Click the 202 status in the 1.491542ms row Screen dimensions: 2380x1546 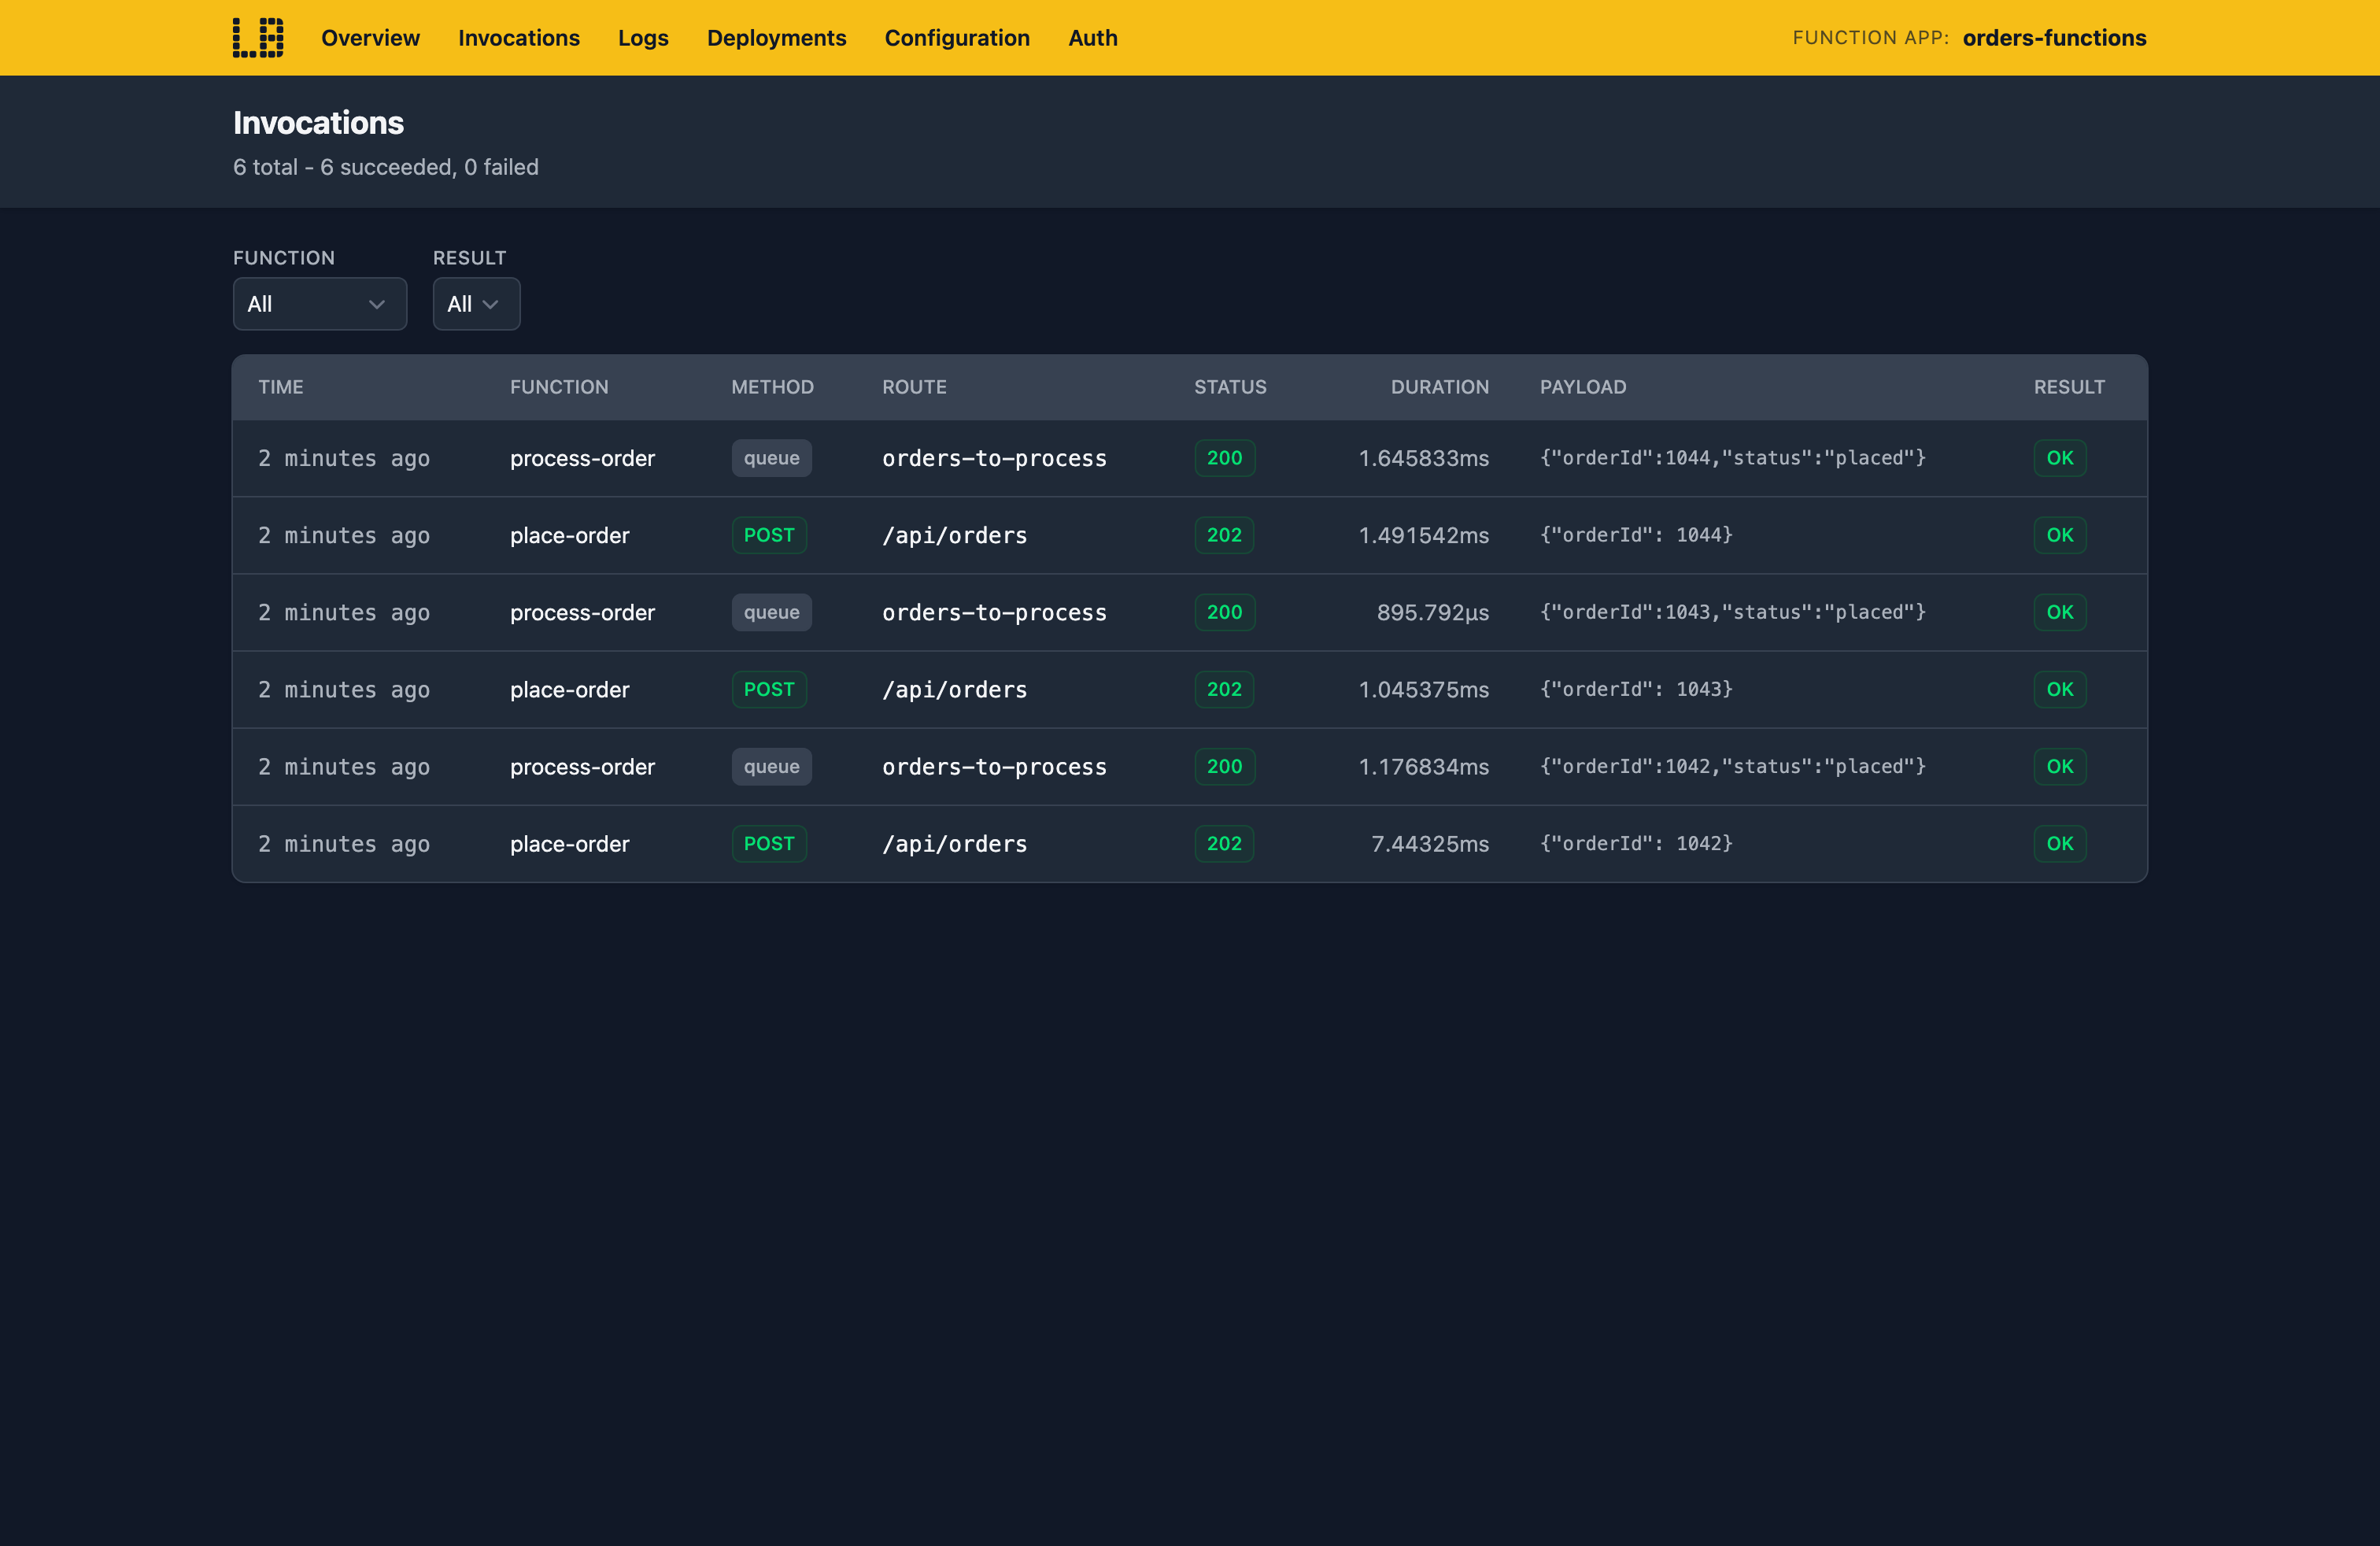point(1225,535)
